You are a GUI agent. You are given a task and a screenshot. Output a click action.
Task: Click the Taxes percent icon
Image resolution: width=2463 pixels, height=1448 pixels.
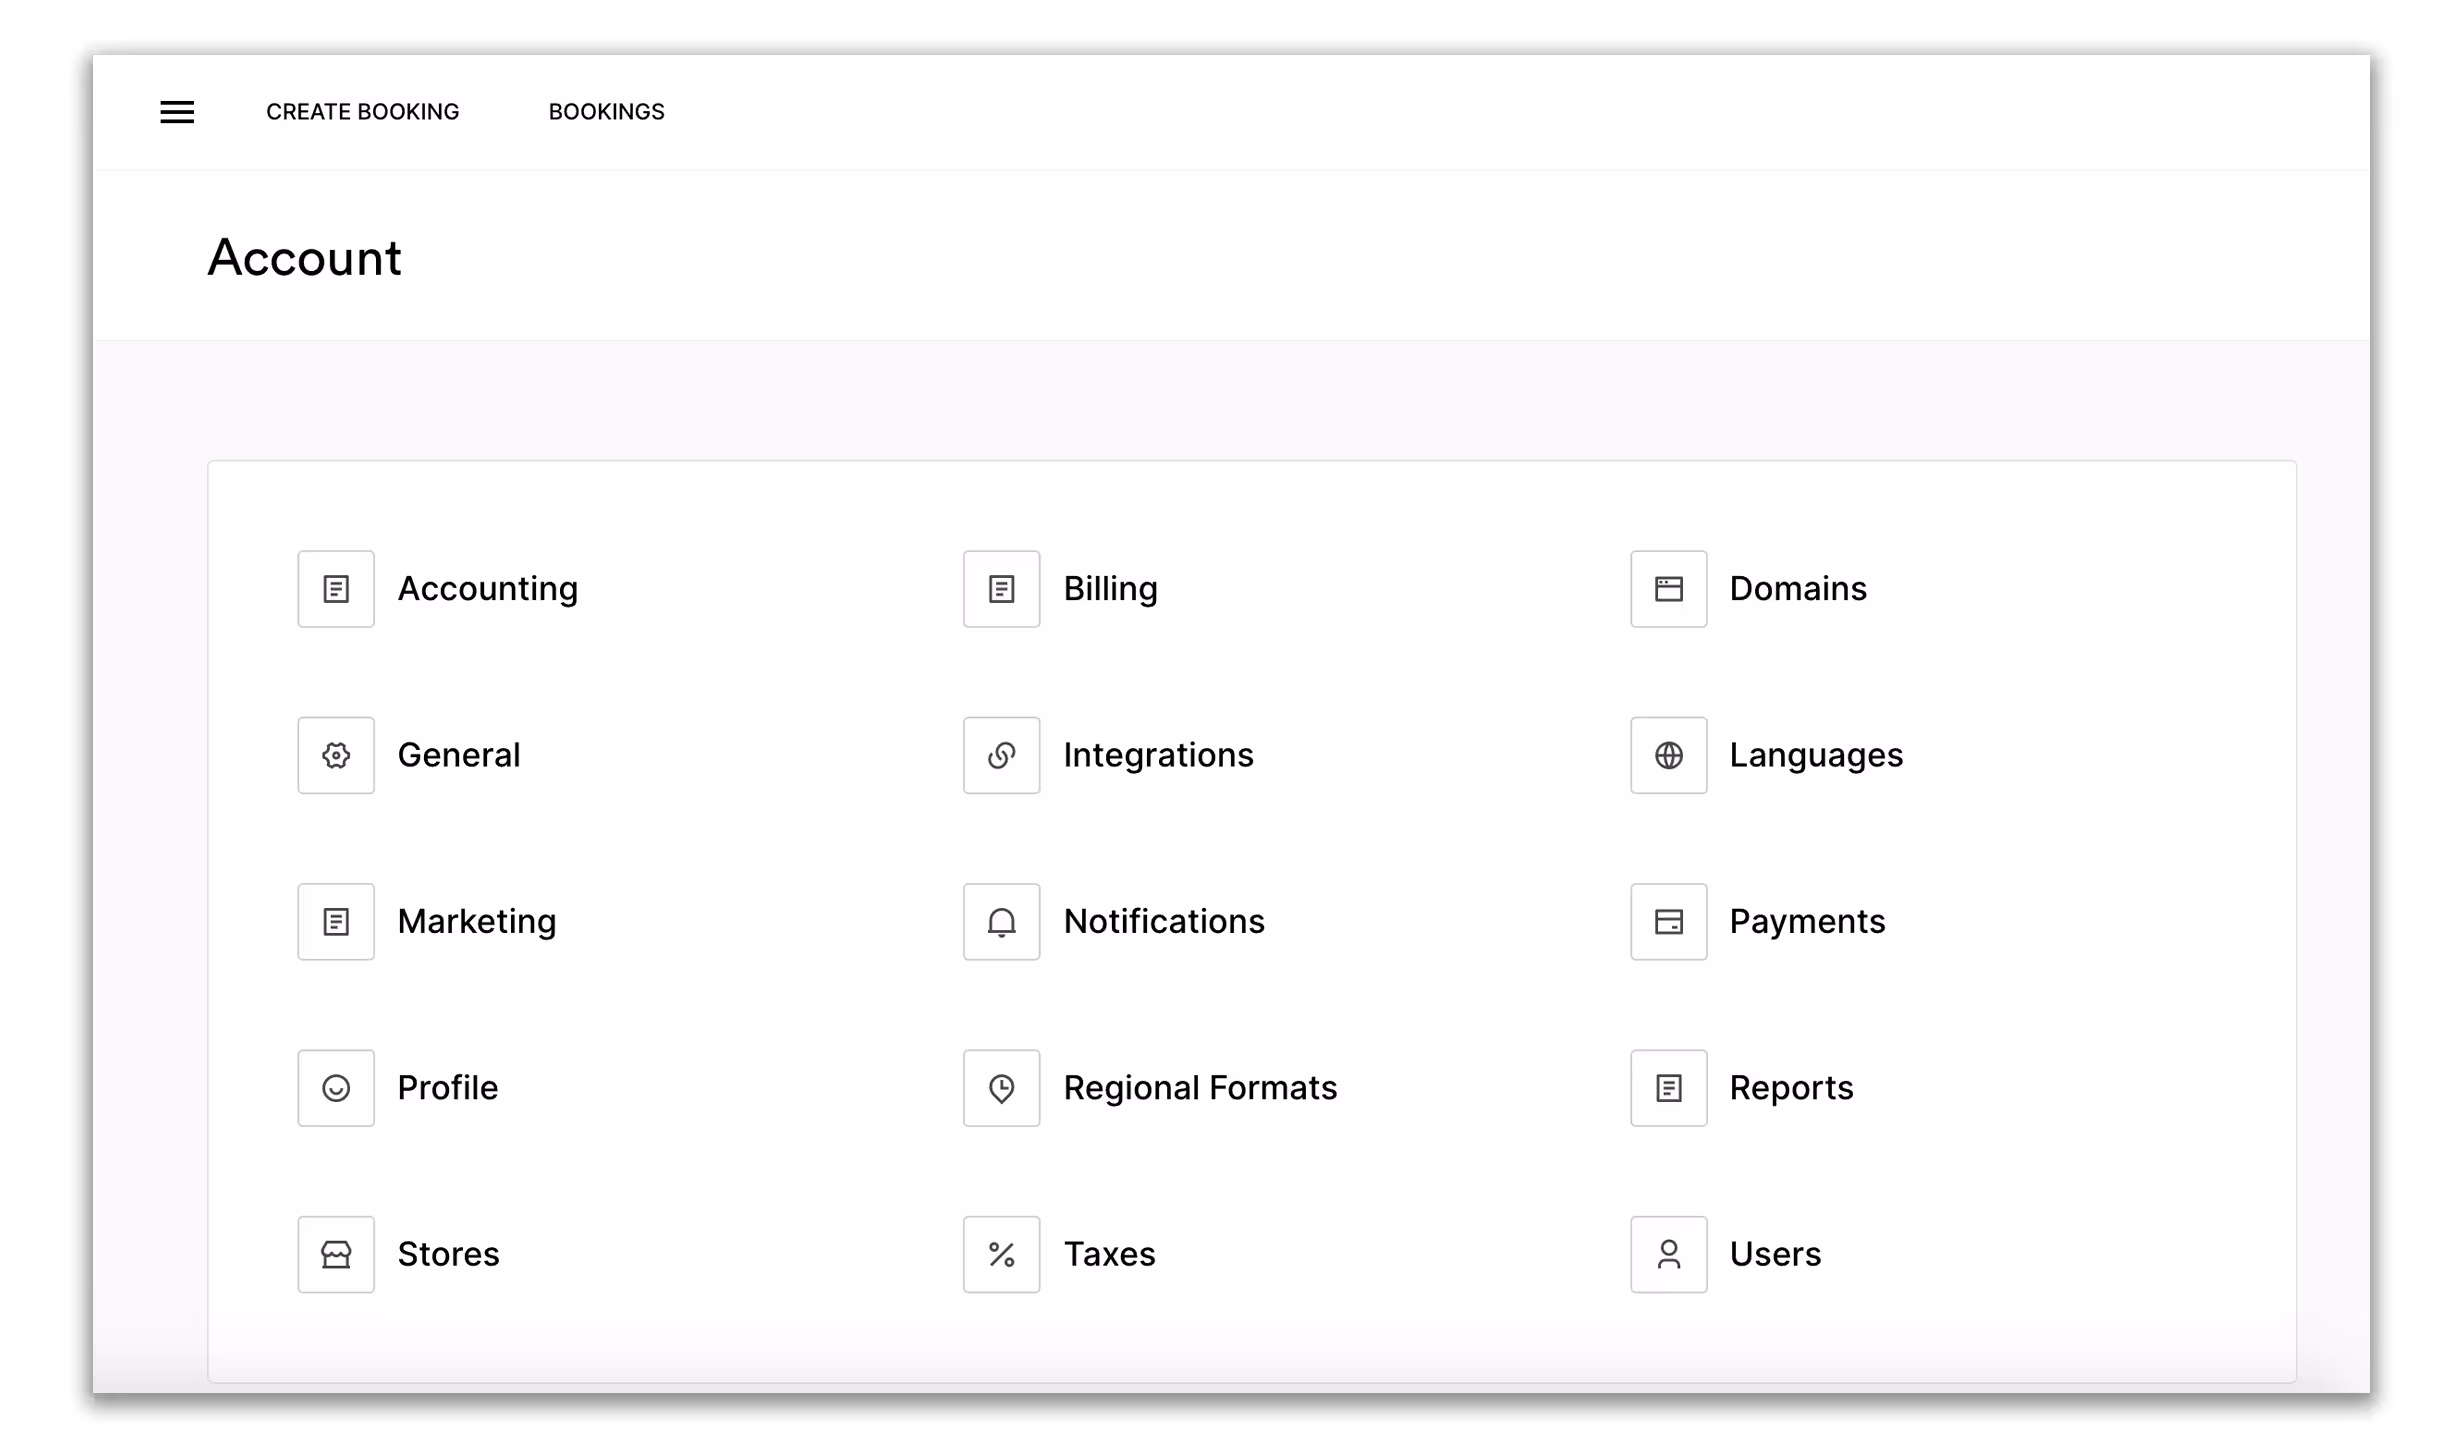(x=1001, y=1254)
